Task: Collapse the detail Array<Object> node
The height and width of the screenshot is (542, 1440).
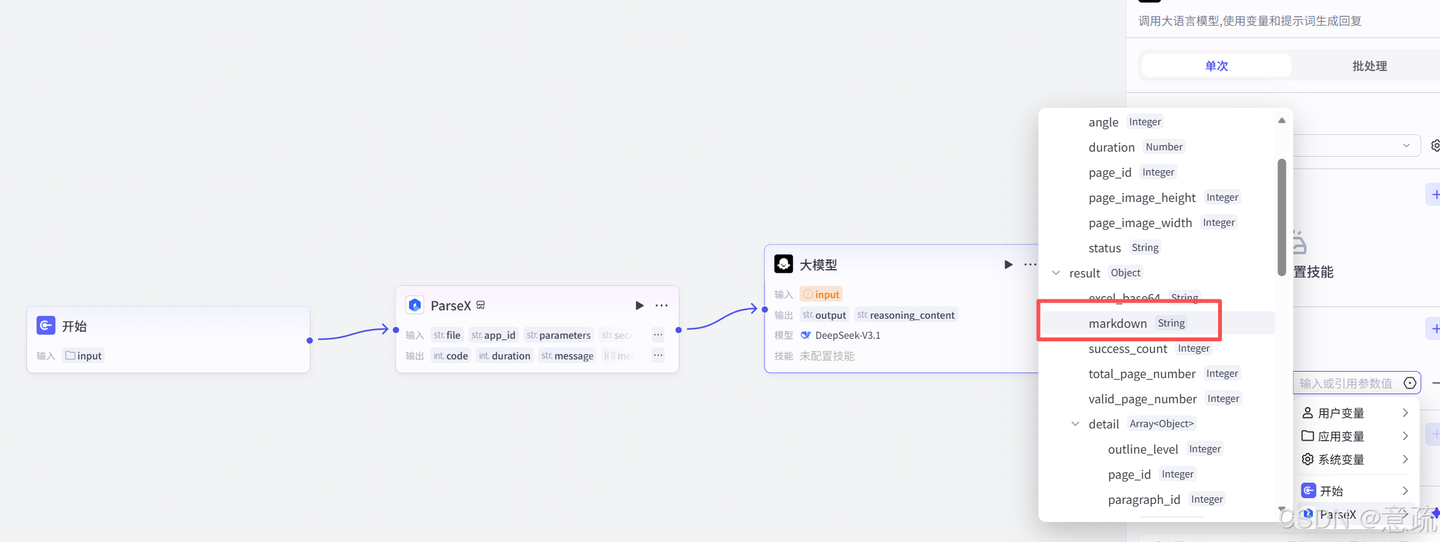Action: tap(1075, 424)
